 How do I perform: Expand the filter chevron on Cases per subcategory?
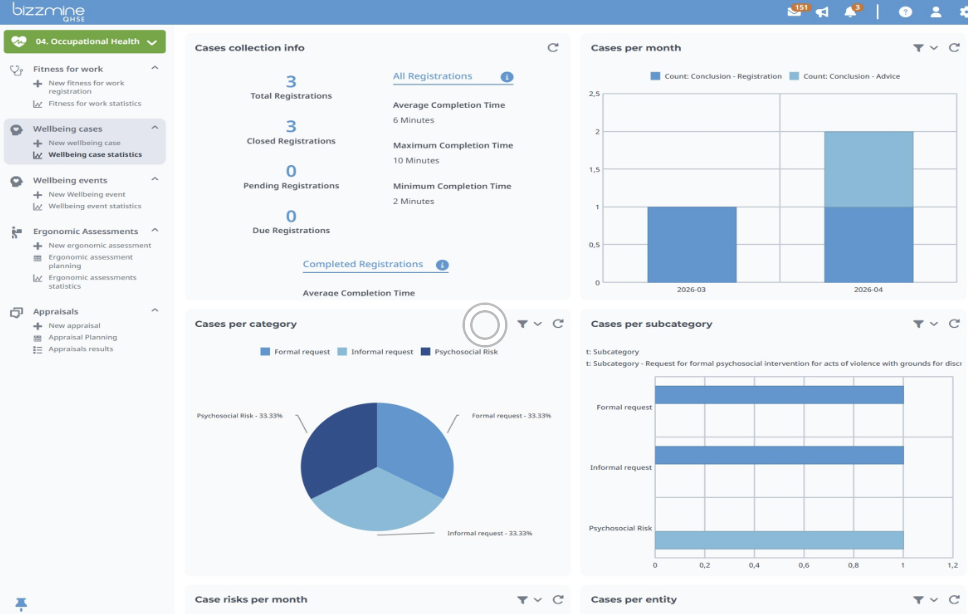[x=934, y=323]
